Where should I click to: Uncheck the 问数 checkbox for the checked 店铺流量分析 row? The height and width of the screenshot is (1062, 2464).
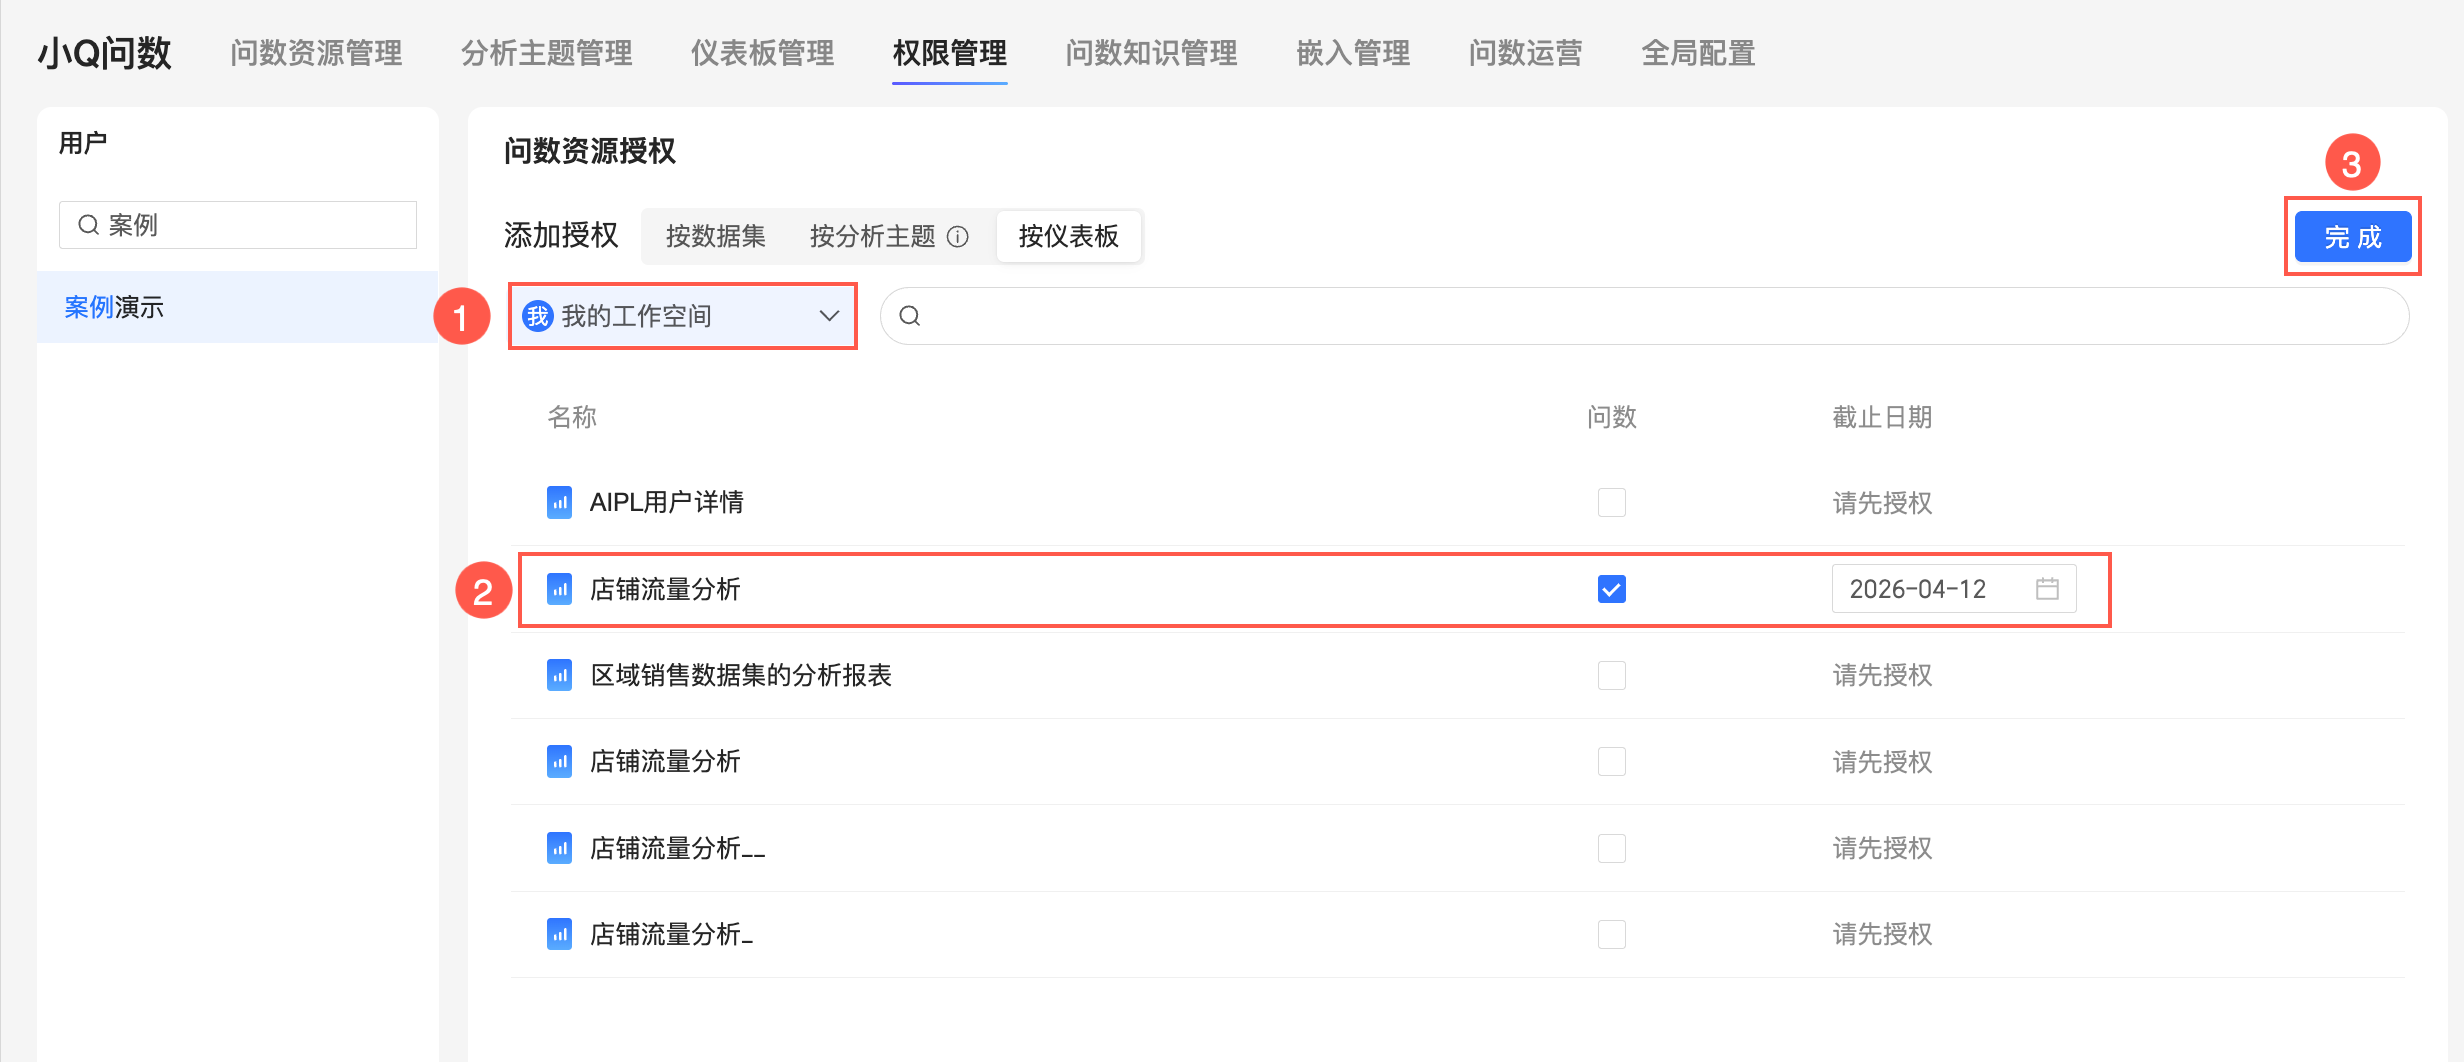[x=1611, y=589]
